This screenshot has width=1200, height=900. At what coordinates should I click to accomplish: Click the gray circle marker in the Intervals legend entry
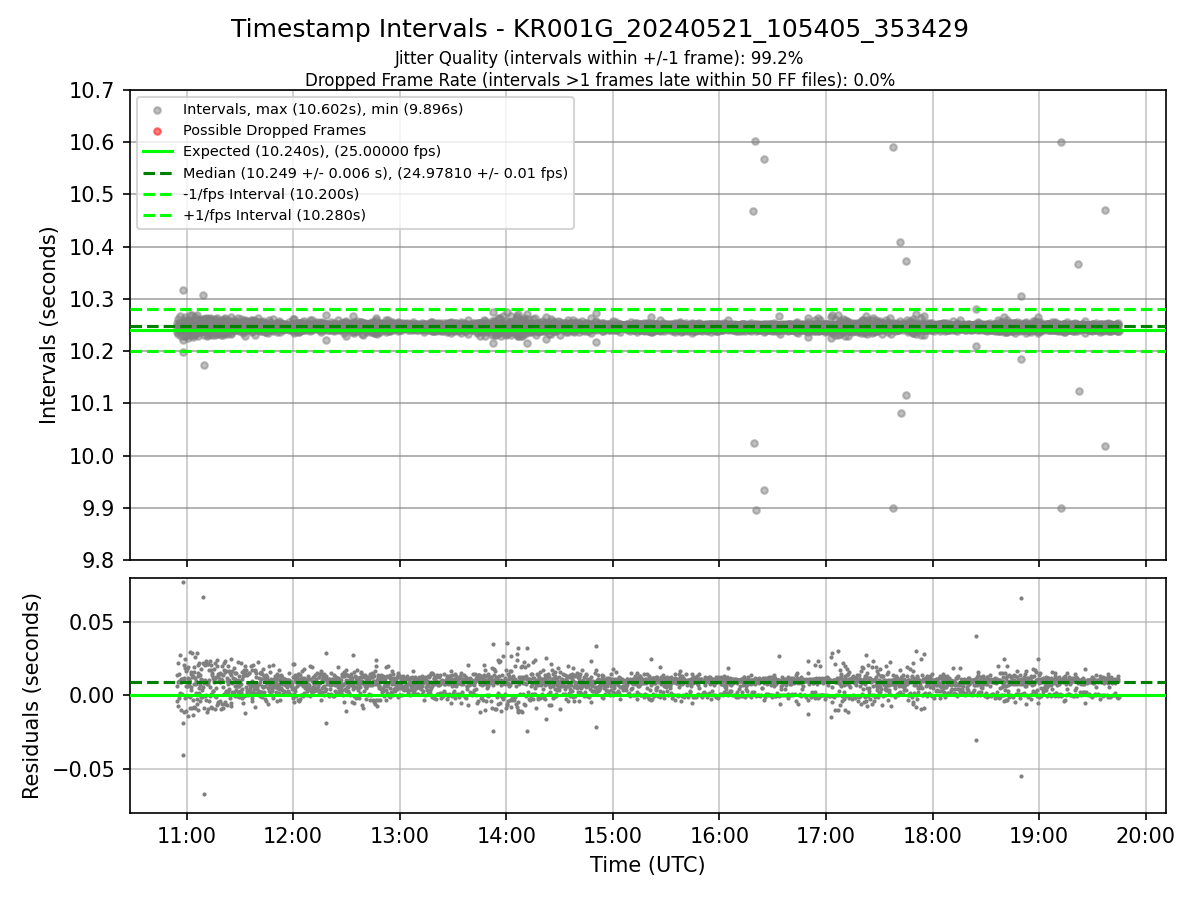tap(157, 110)
